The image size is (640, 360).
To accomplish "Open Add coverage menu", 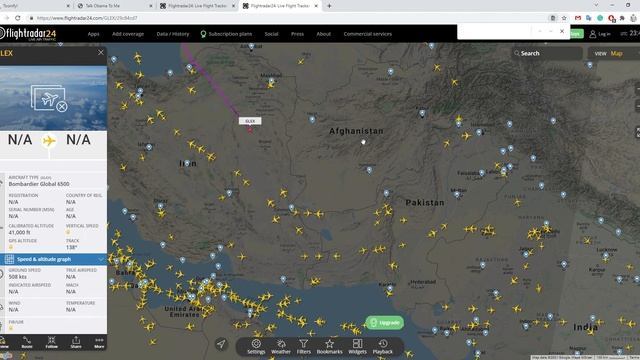I will [x=128, y=34].
